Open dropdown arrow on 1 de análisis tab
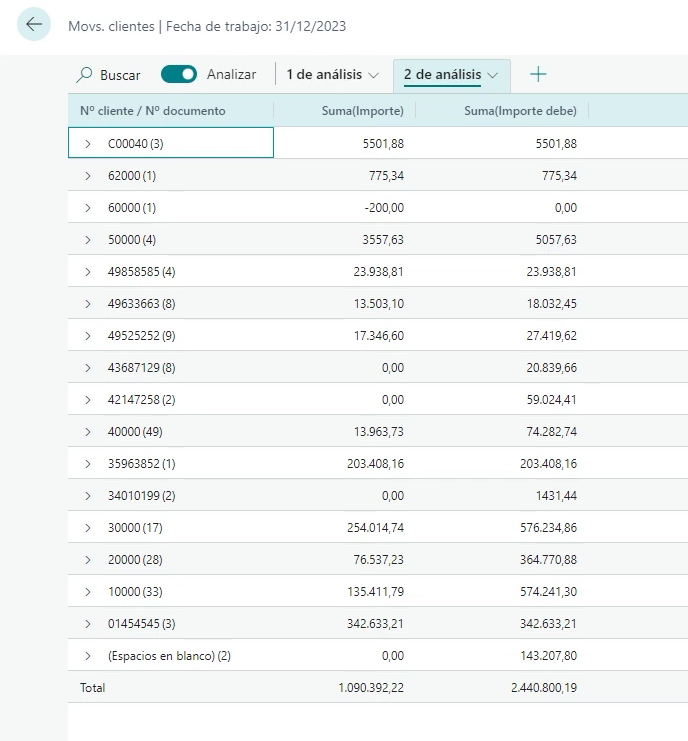 pos(373,75)
